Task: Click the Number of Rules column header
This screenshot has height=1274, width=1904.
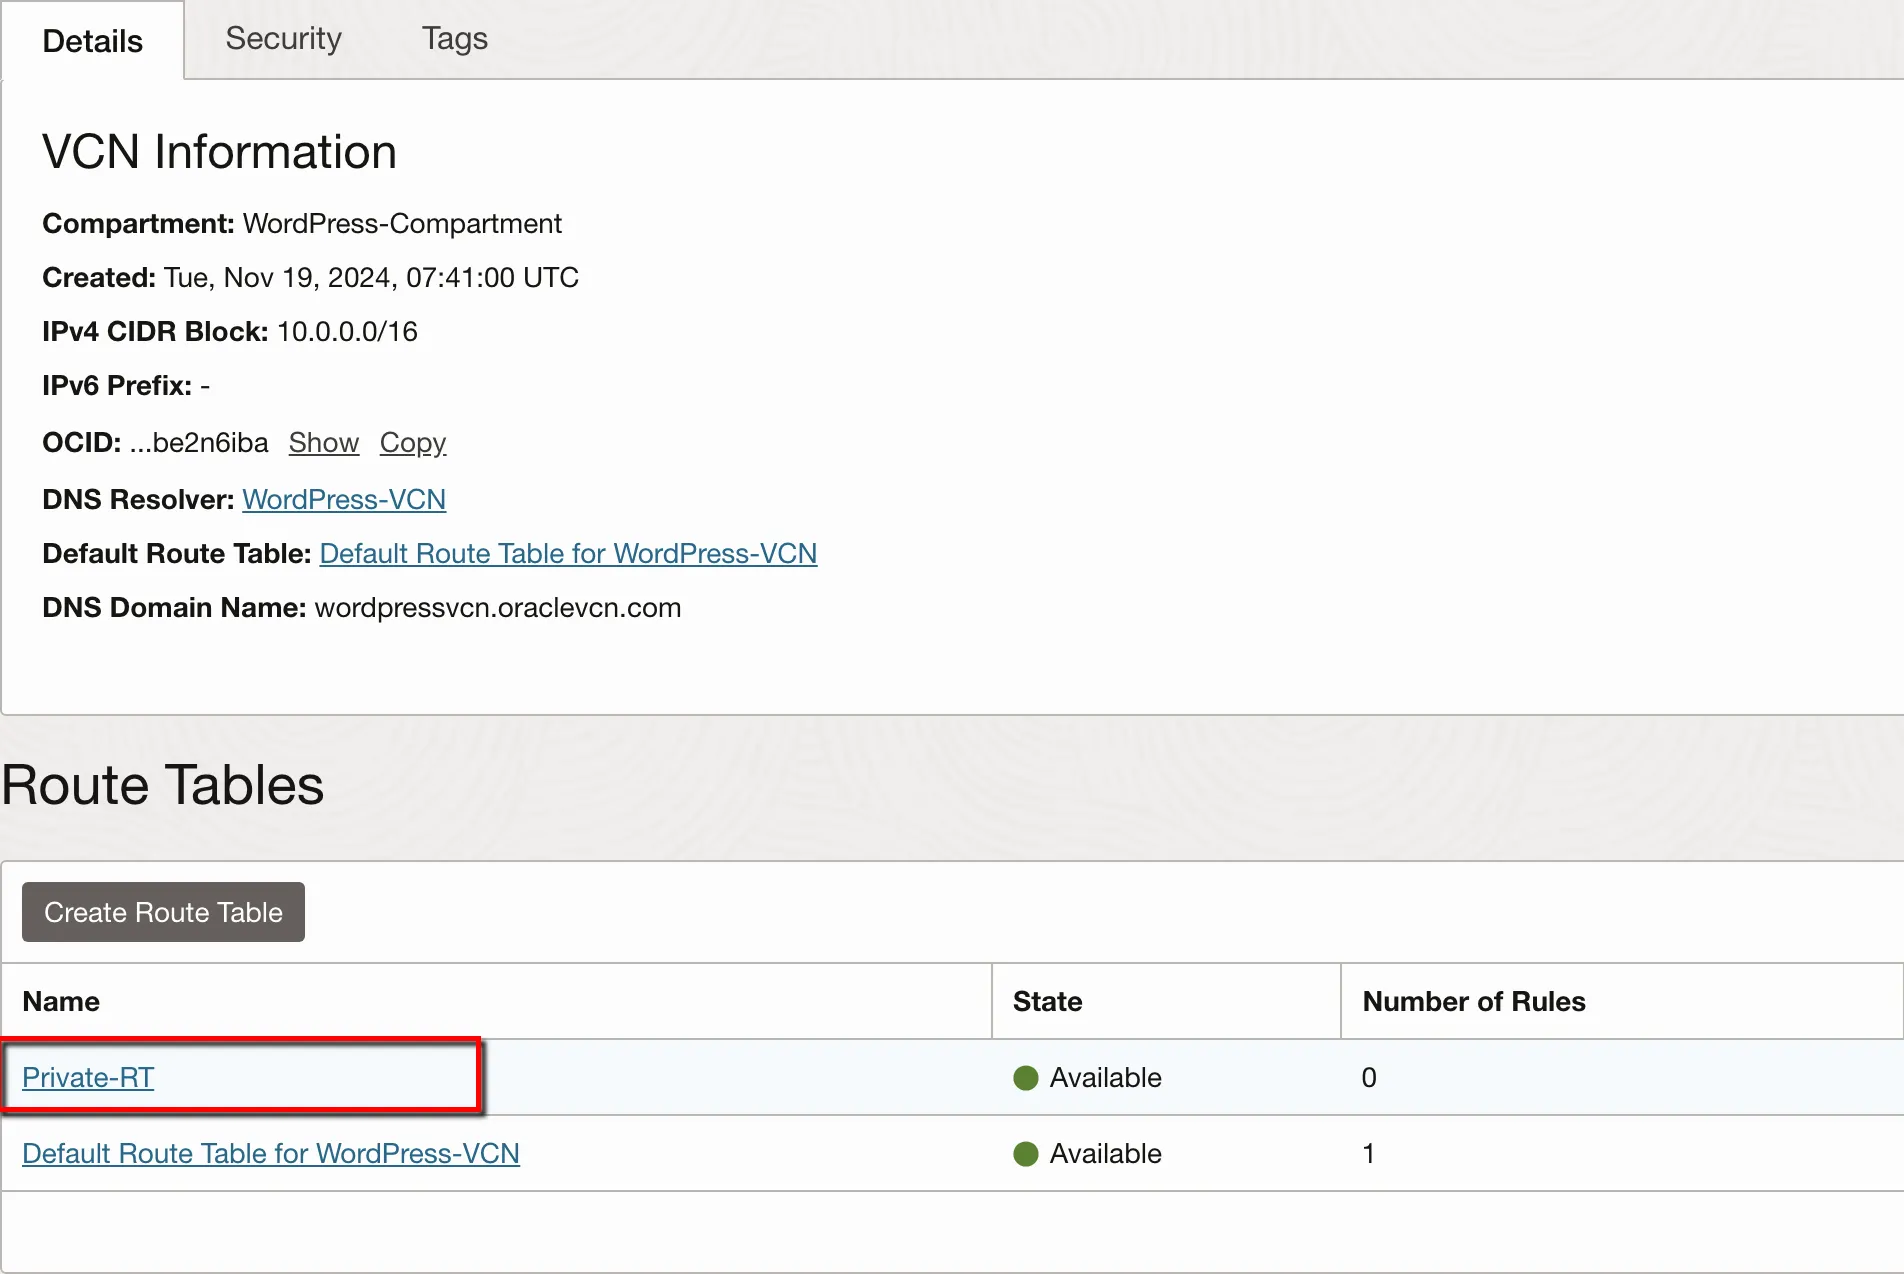Action: click(x=1473, y=1002)
